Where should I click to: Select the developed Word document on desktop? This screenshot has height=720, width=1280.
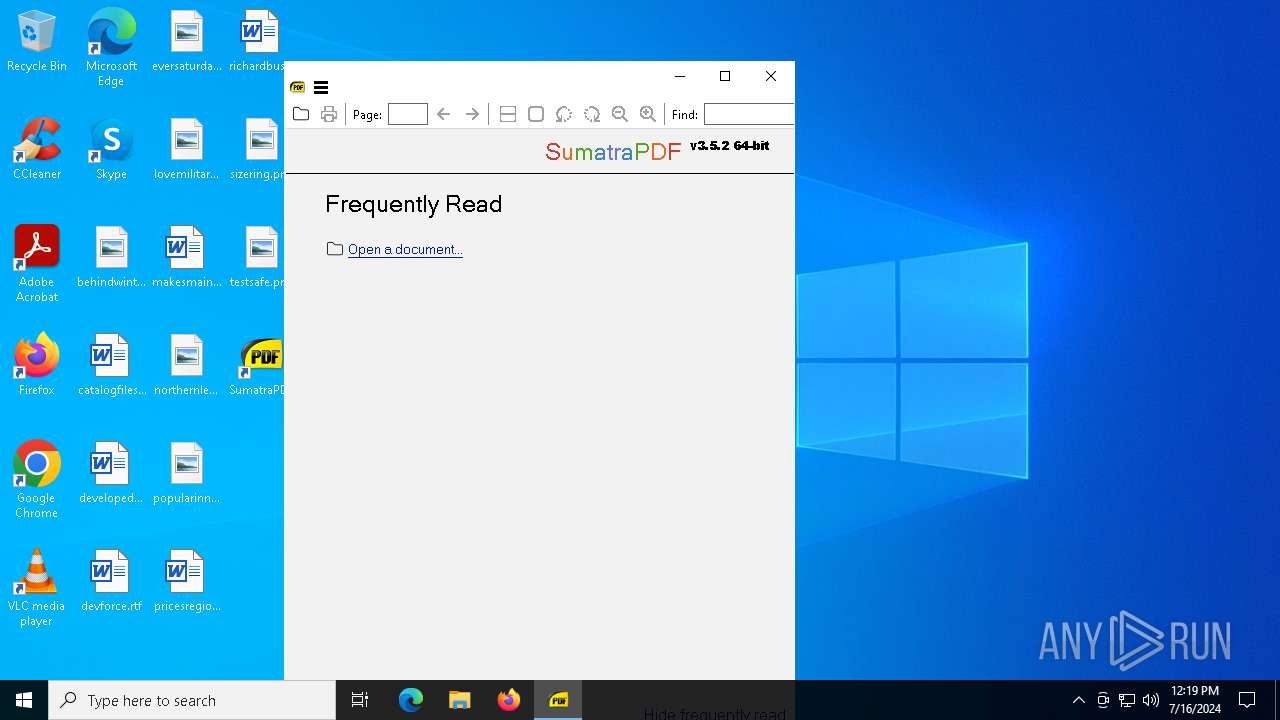click(111, 473)
